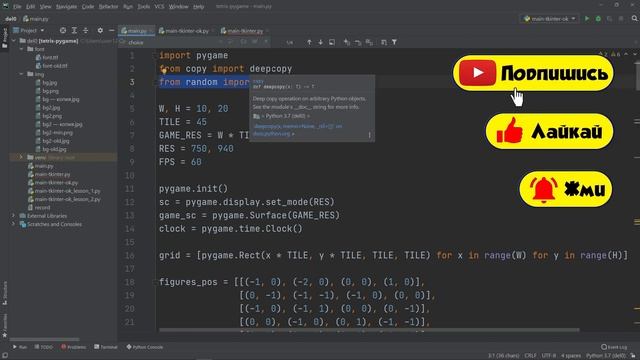The height and width of the screenshot is (360, 640).
Task: Expand Scratches and Consoles node
Action: tap(14, 224)
